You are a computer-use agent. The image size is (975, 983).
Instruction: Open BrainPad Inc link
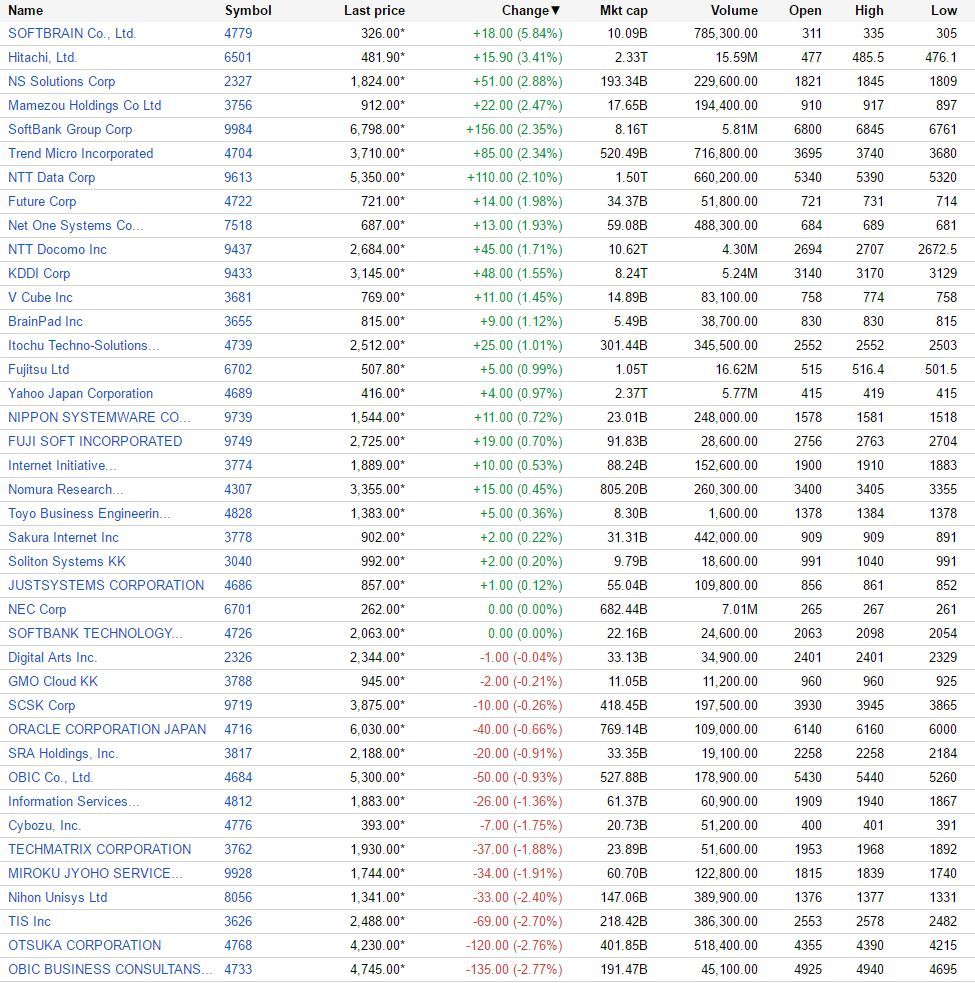[45, 322]
